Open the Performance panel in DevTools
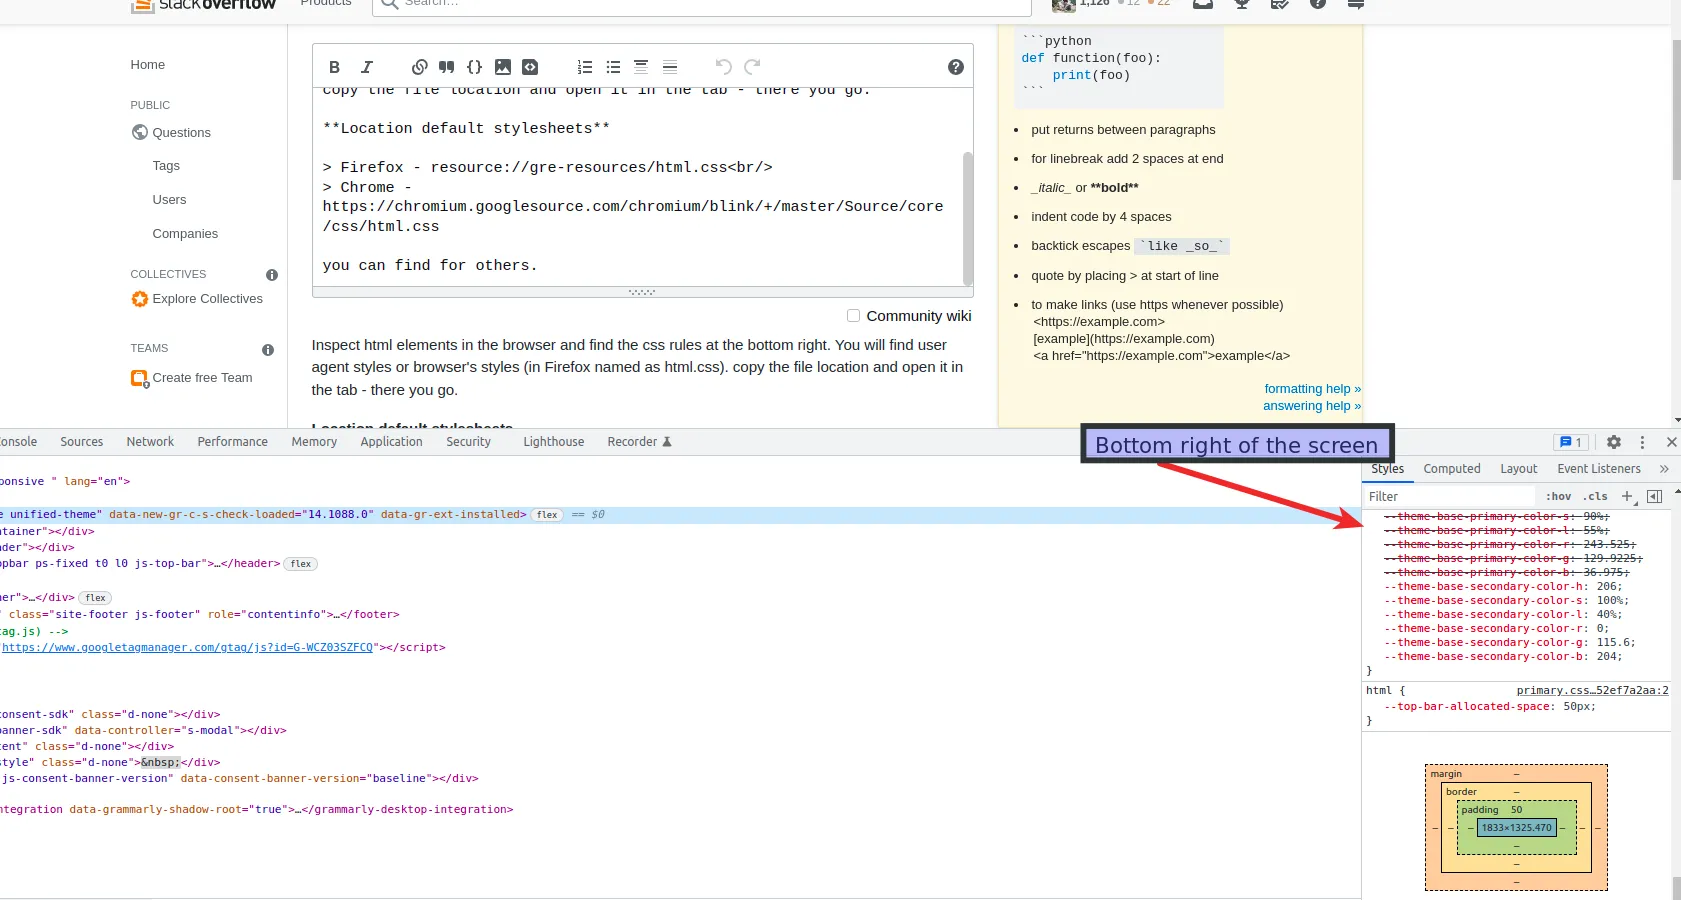The image size is (1681, 900). [x=233, y=442]
